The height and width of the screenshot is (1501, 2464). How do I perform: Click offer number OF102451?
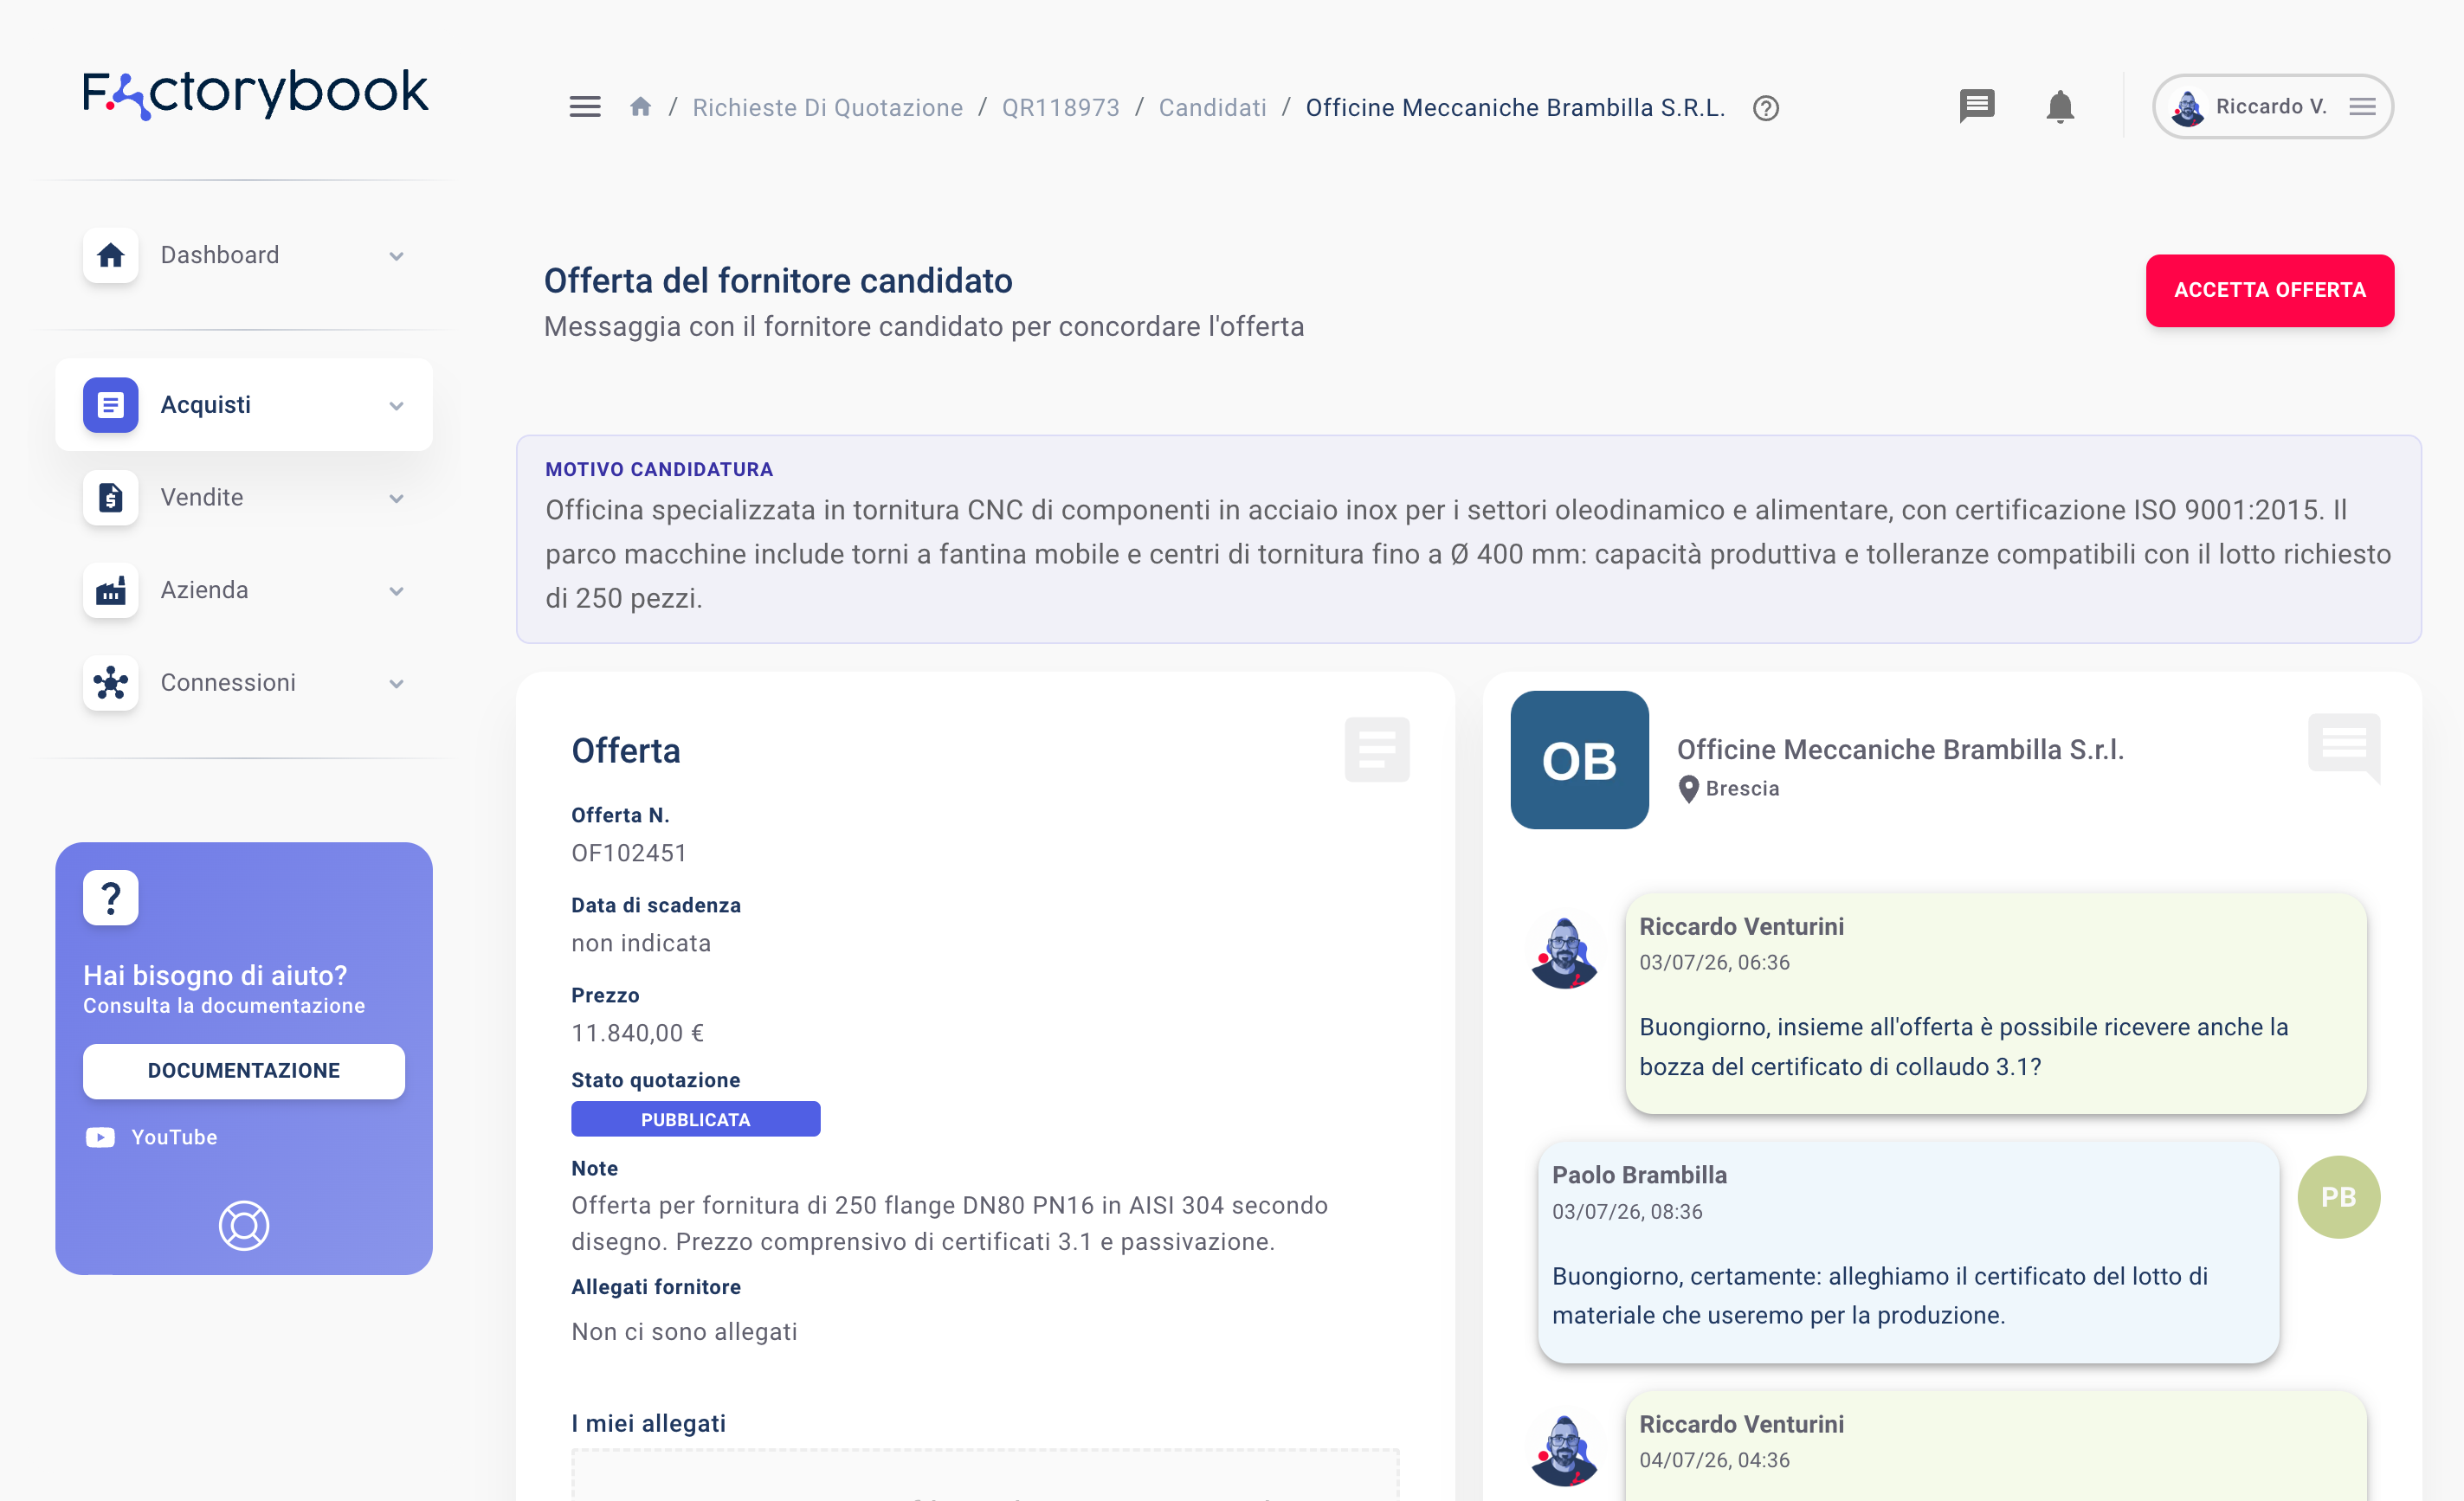coord(629,854)
